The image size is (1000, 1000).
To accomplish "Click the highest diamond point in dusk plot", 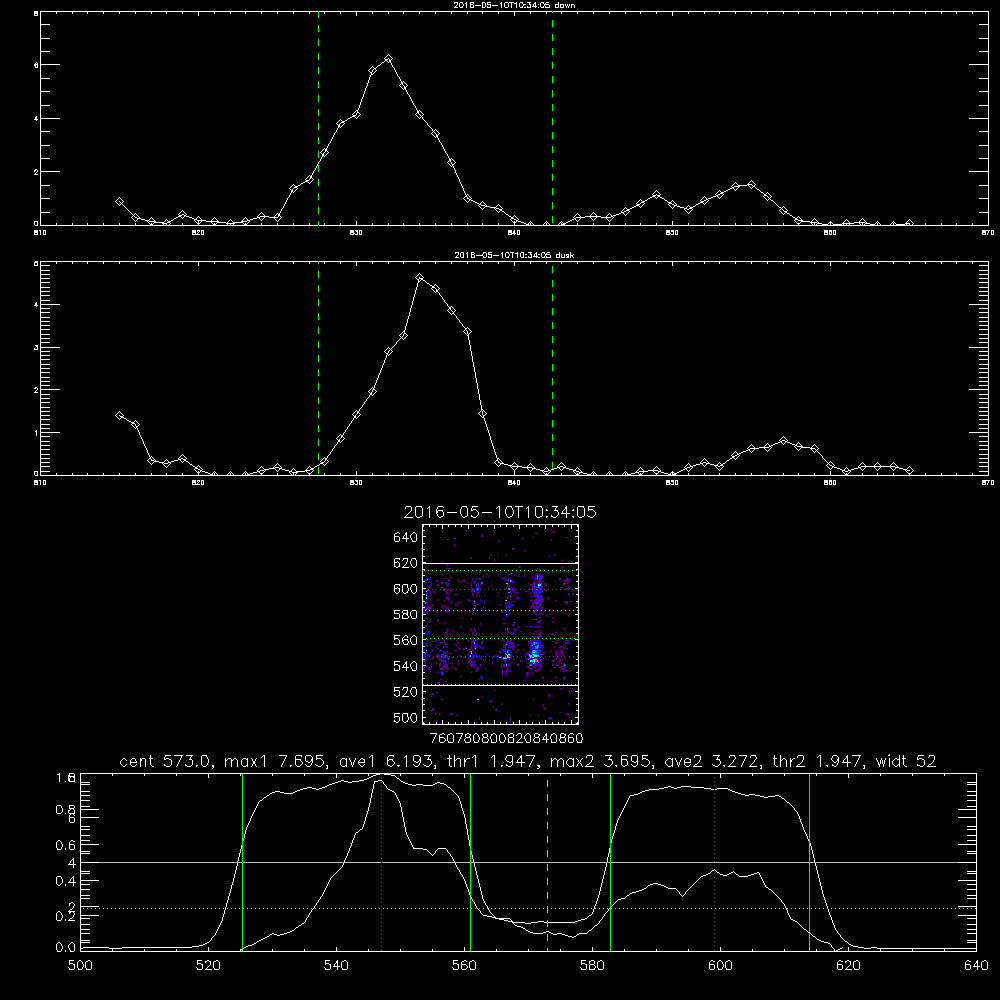I will [420, 277].
